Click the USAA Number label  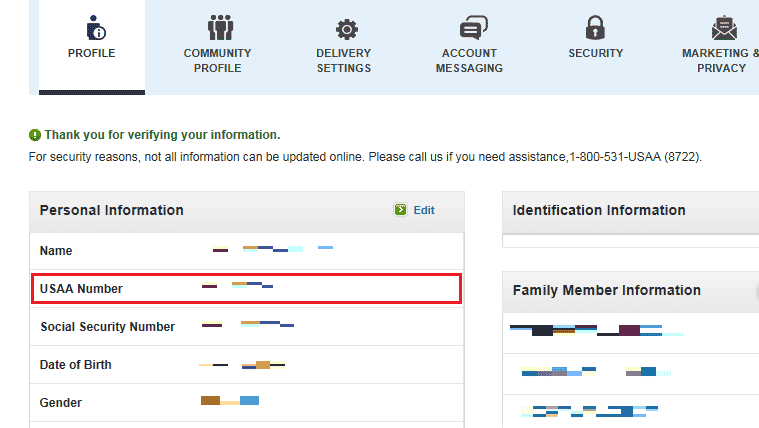tap(81, 289)
